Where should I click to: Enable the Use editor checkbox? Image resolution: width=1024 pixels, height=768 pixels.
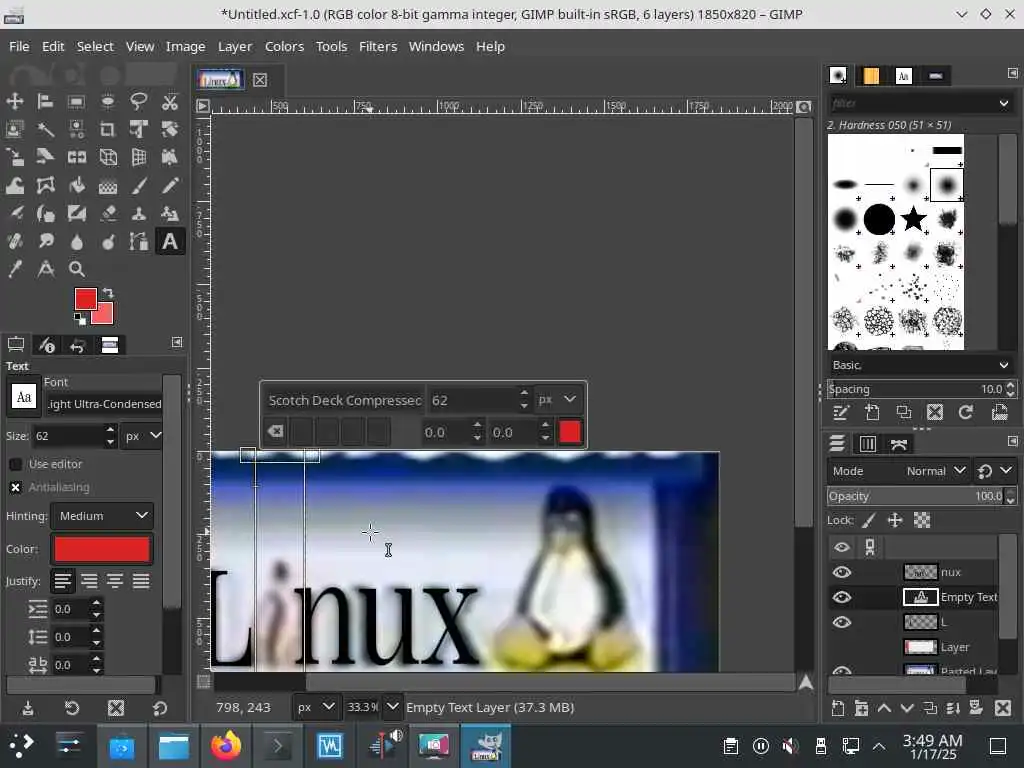16,464
